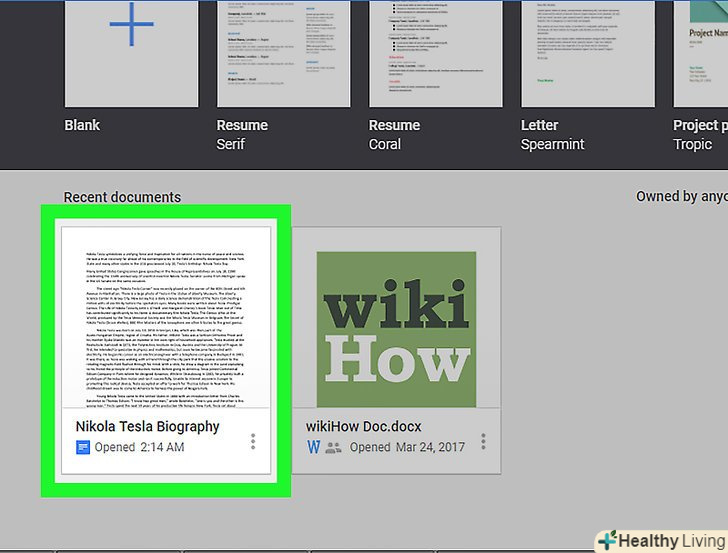
Task: Click the Opened 2:14 AM timestamp
Action: click(139, 447)
